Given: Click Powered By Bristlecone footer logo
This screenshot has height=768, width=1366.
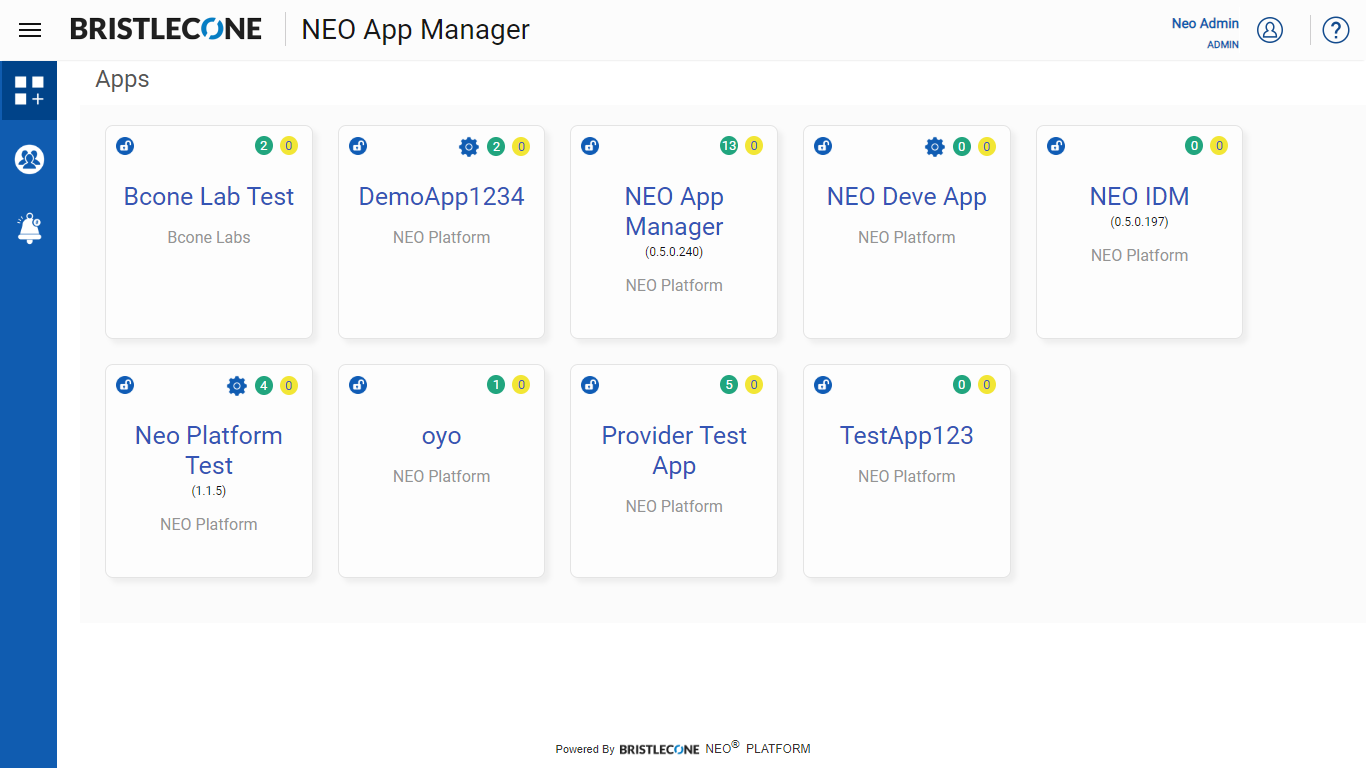Looking at the screenshot, I should 659,749.
